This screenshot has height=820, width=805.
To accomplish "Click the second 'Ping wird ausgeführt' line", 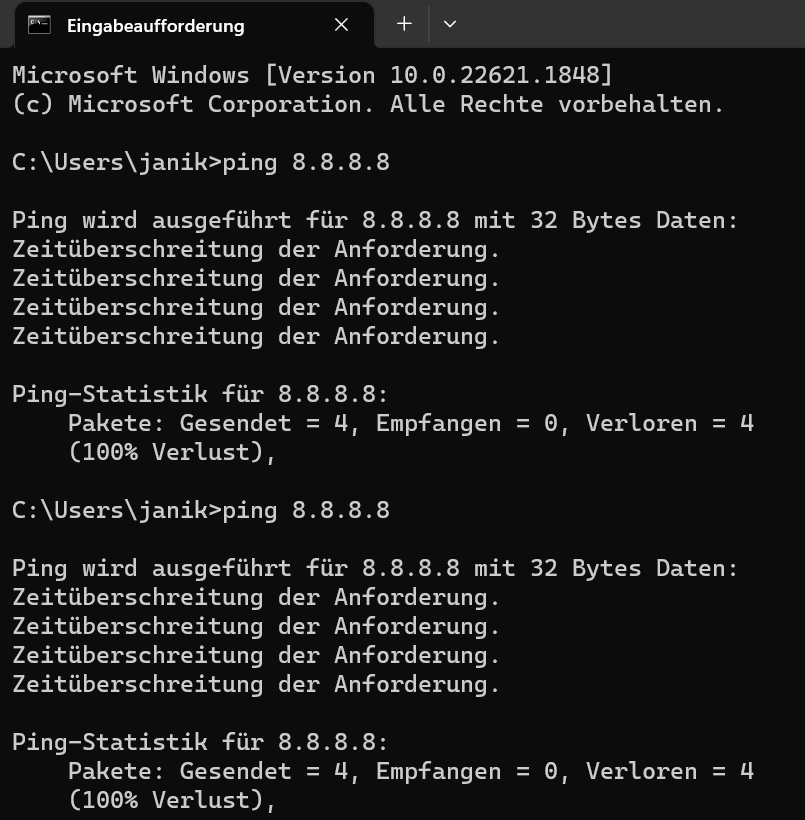I will (375, 568).
